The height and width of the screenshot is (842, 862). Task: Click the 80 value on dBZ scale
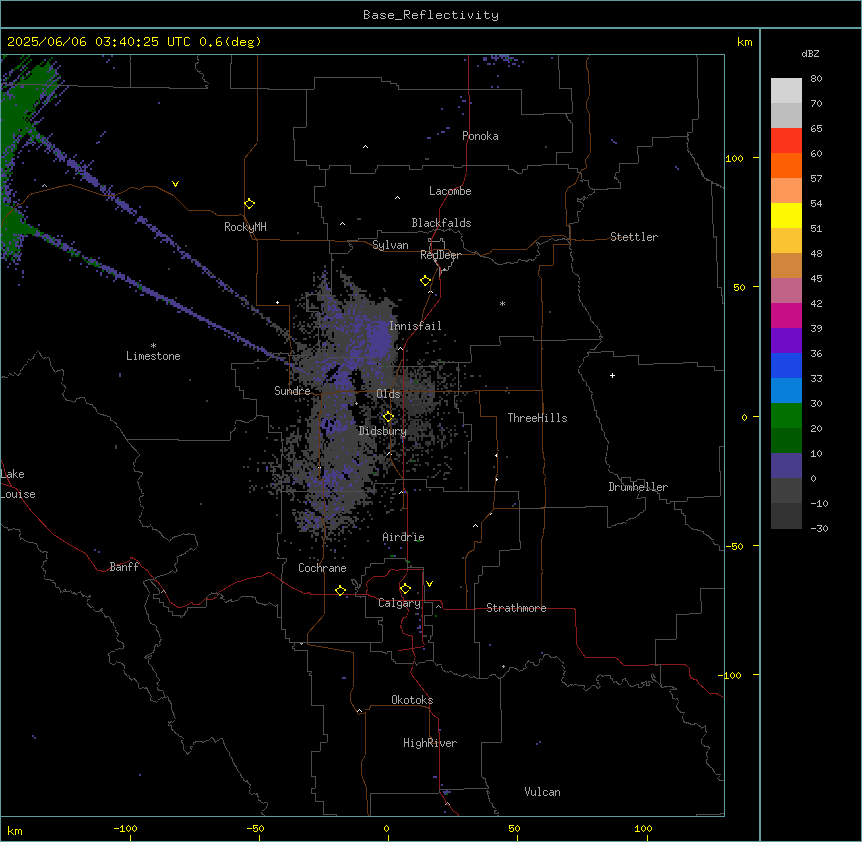[x=816, y=79]
